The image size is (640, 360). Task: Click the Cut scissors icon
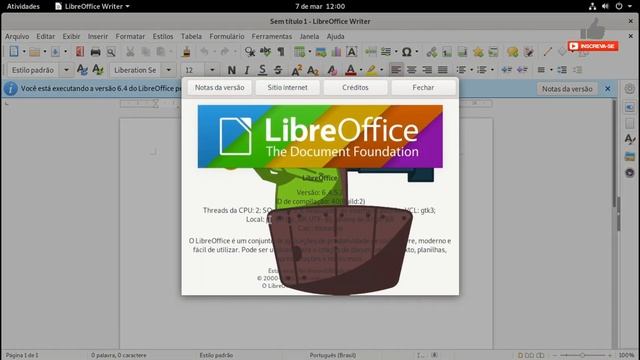pyautogui.click(x=130, y=52)
